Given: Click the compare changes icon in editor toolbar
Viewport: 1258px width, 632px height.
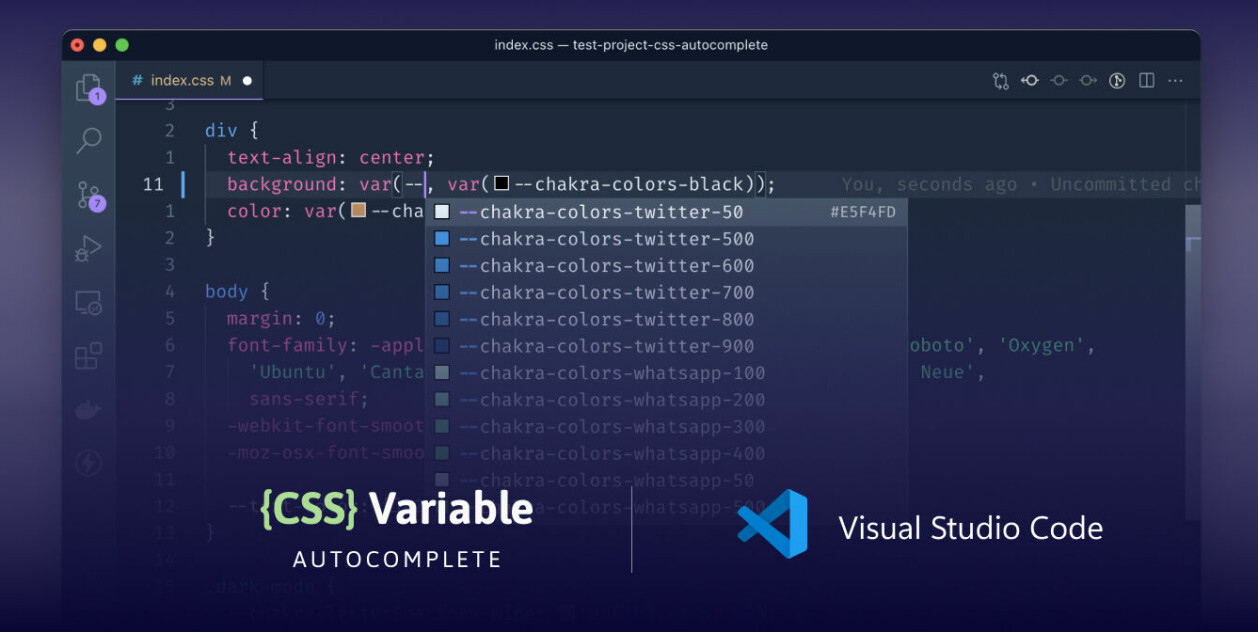Looking at the screenshot, I should (1000, 81).
